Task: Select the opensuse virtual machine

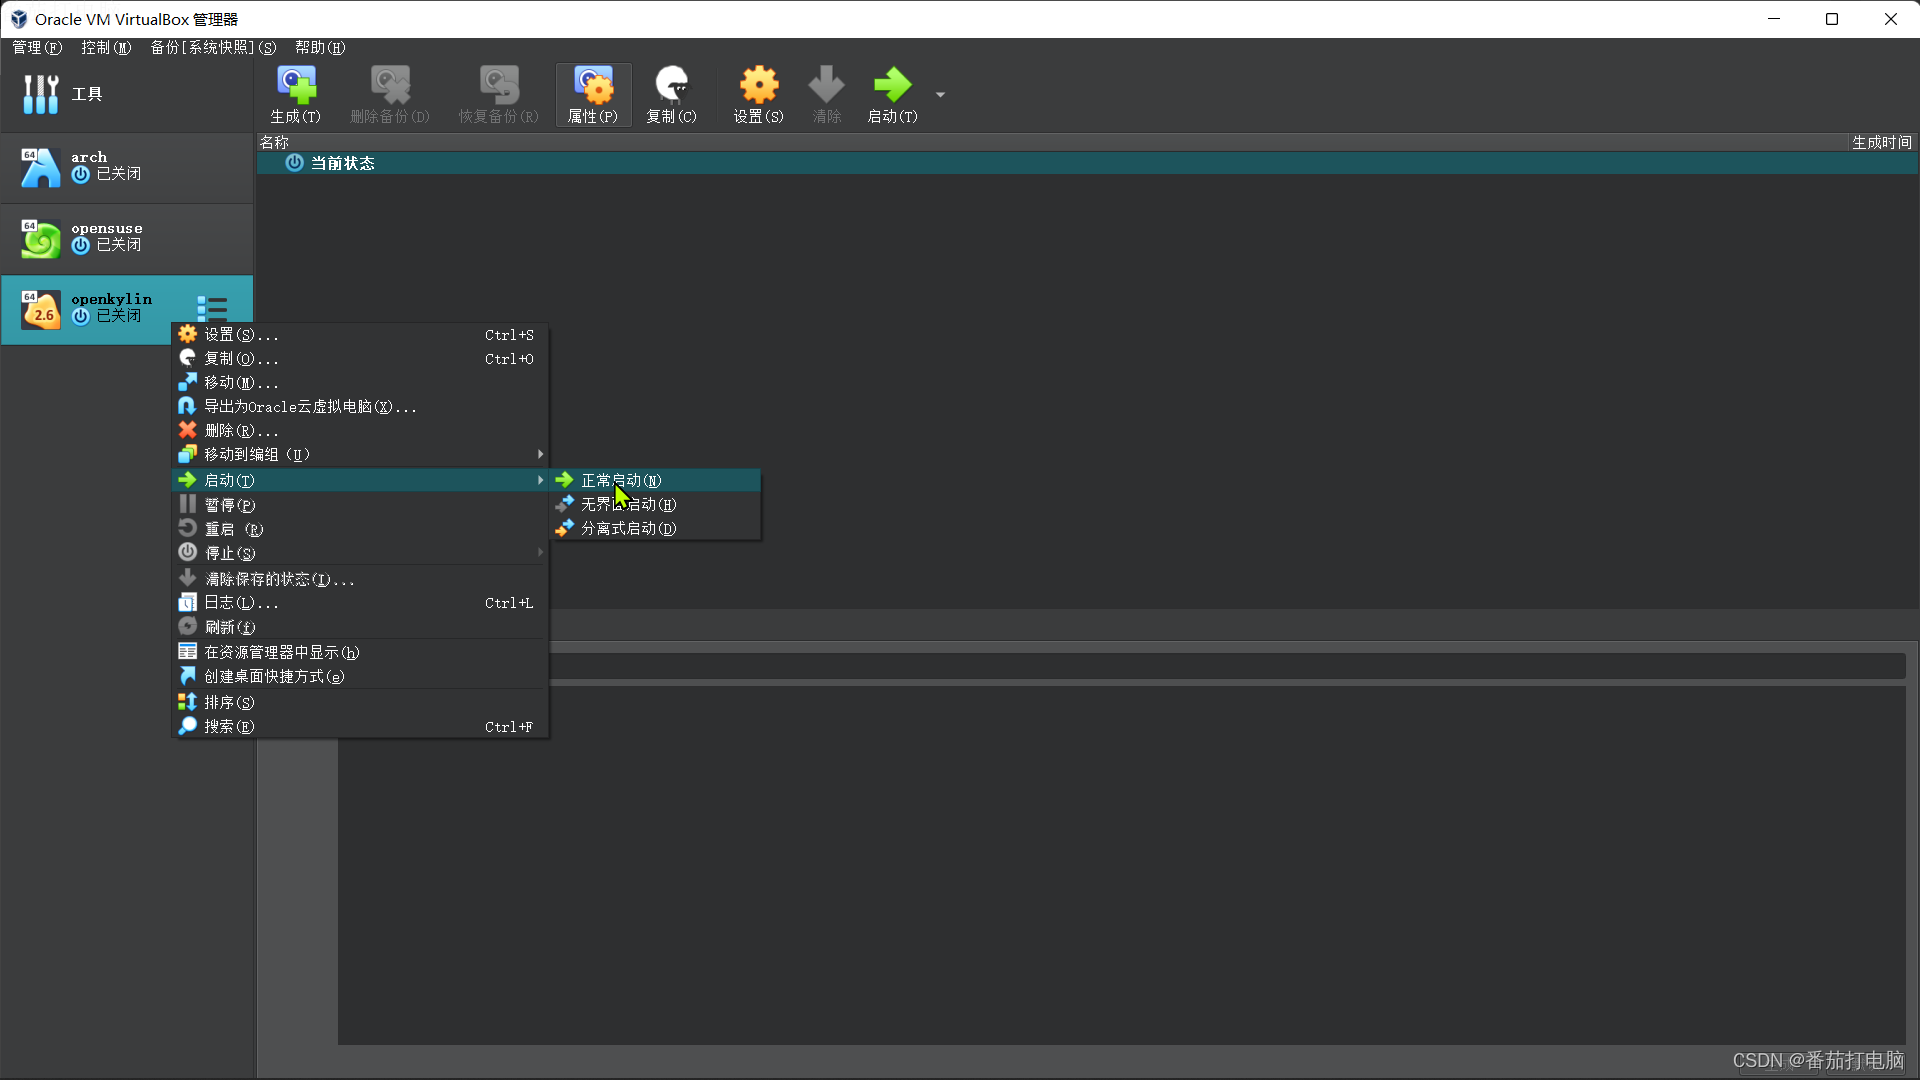Action: [126, 238]
